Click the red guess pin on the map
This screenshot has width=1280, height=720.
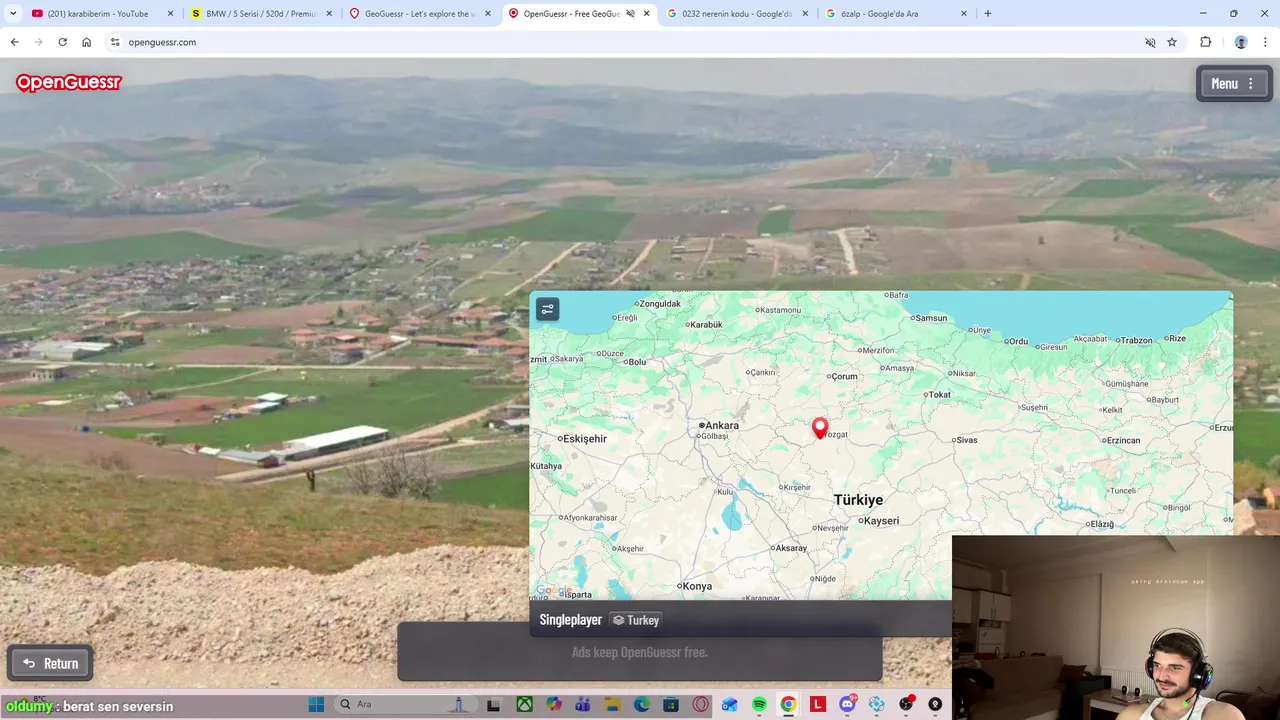[x=820, y=428]
